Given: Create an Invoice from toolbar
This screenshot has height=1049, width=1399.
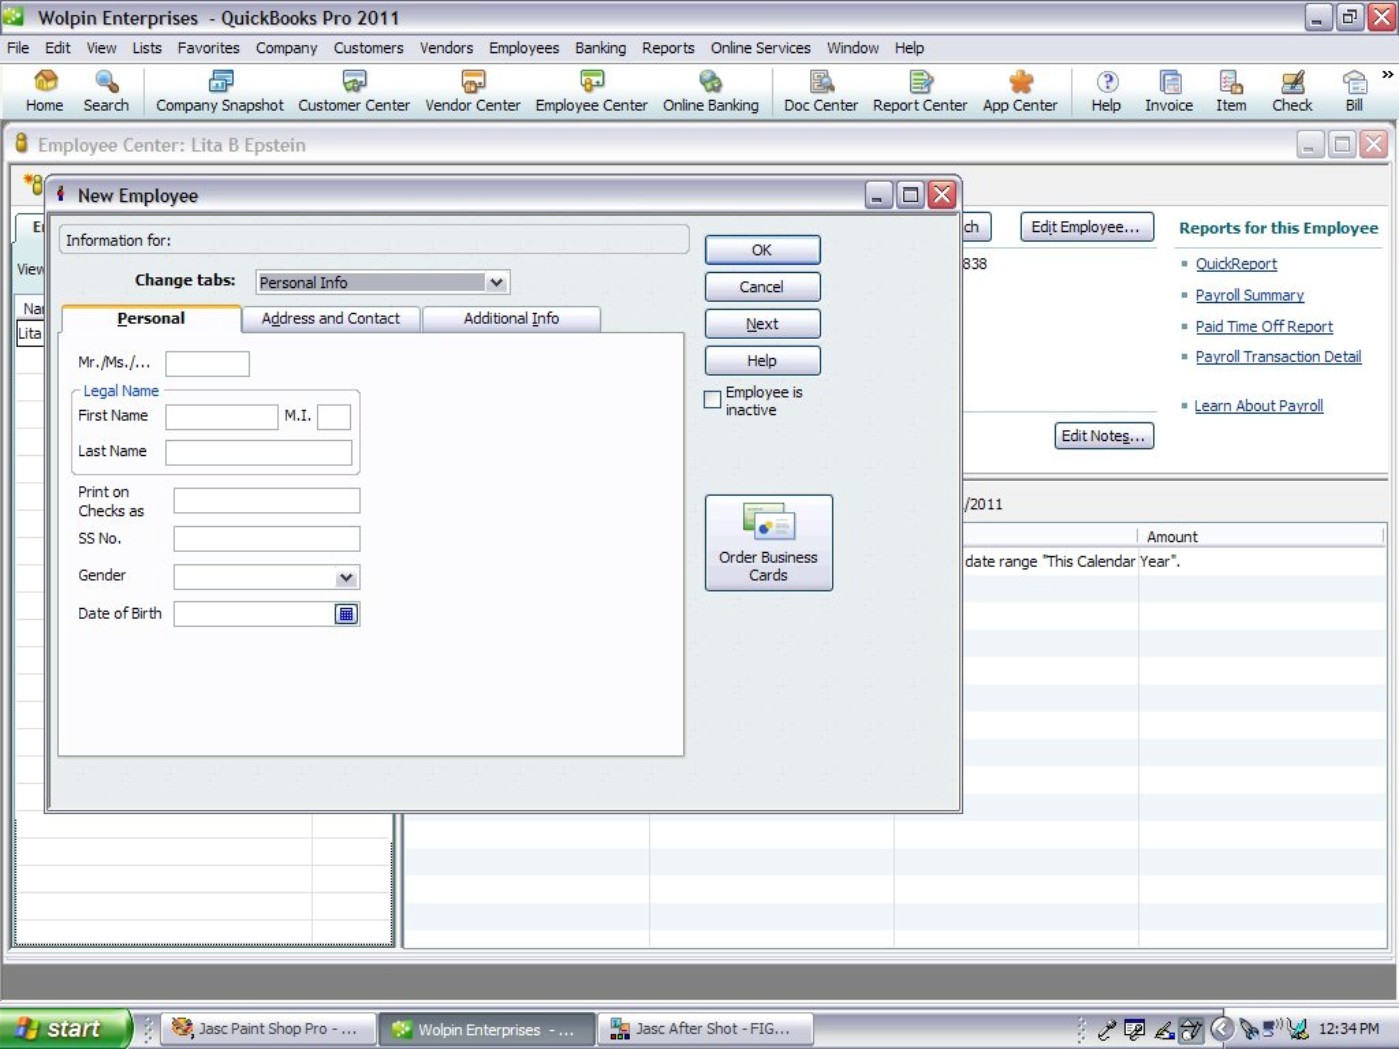Looking at the screenshot, I should click(1169, 91).
